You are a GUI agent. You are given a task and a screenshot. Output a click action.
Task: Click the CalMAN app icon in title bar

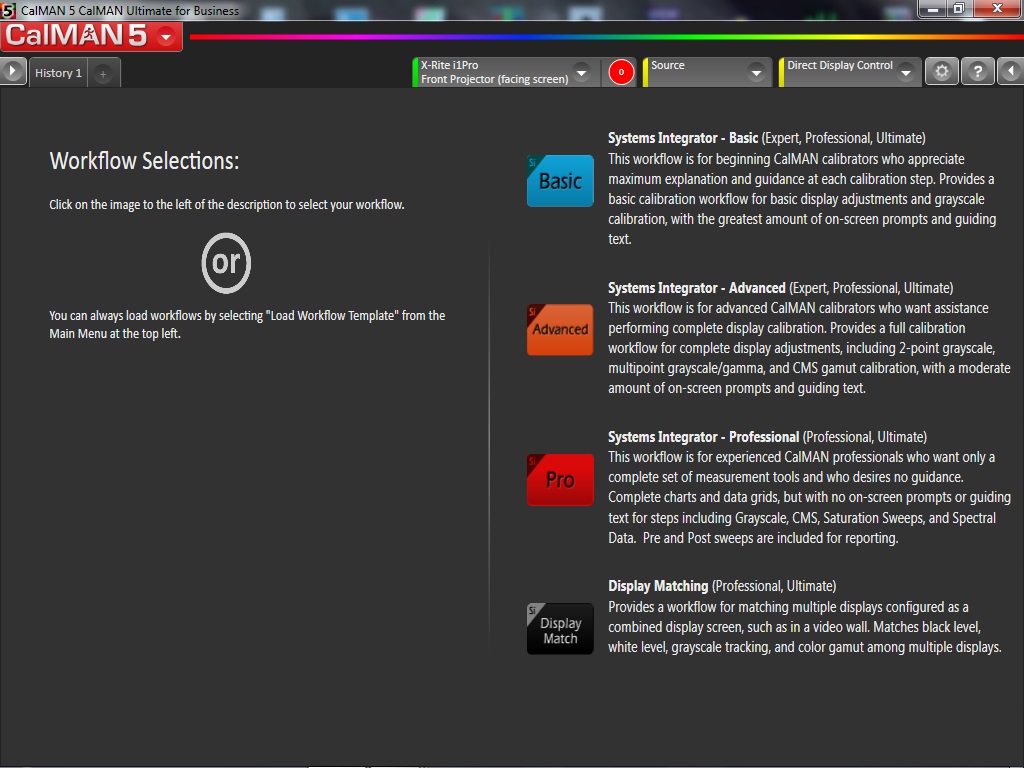point(9,10)
